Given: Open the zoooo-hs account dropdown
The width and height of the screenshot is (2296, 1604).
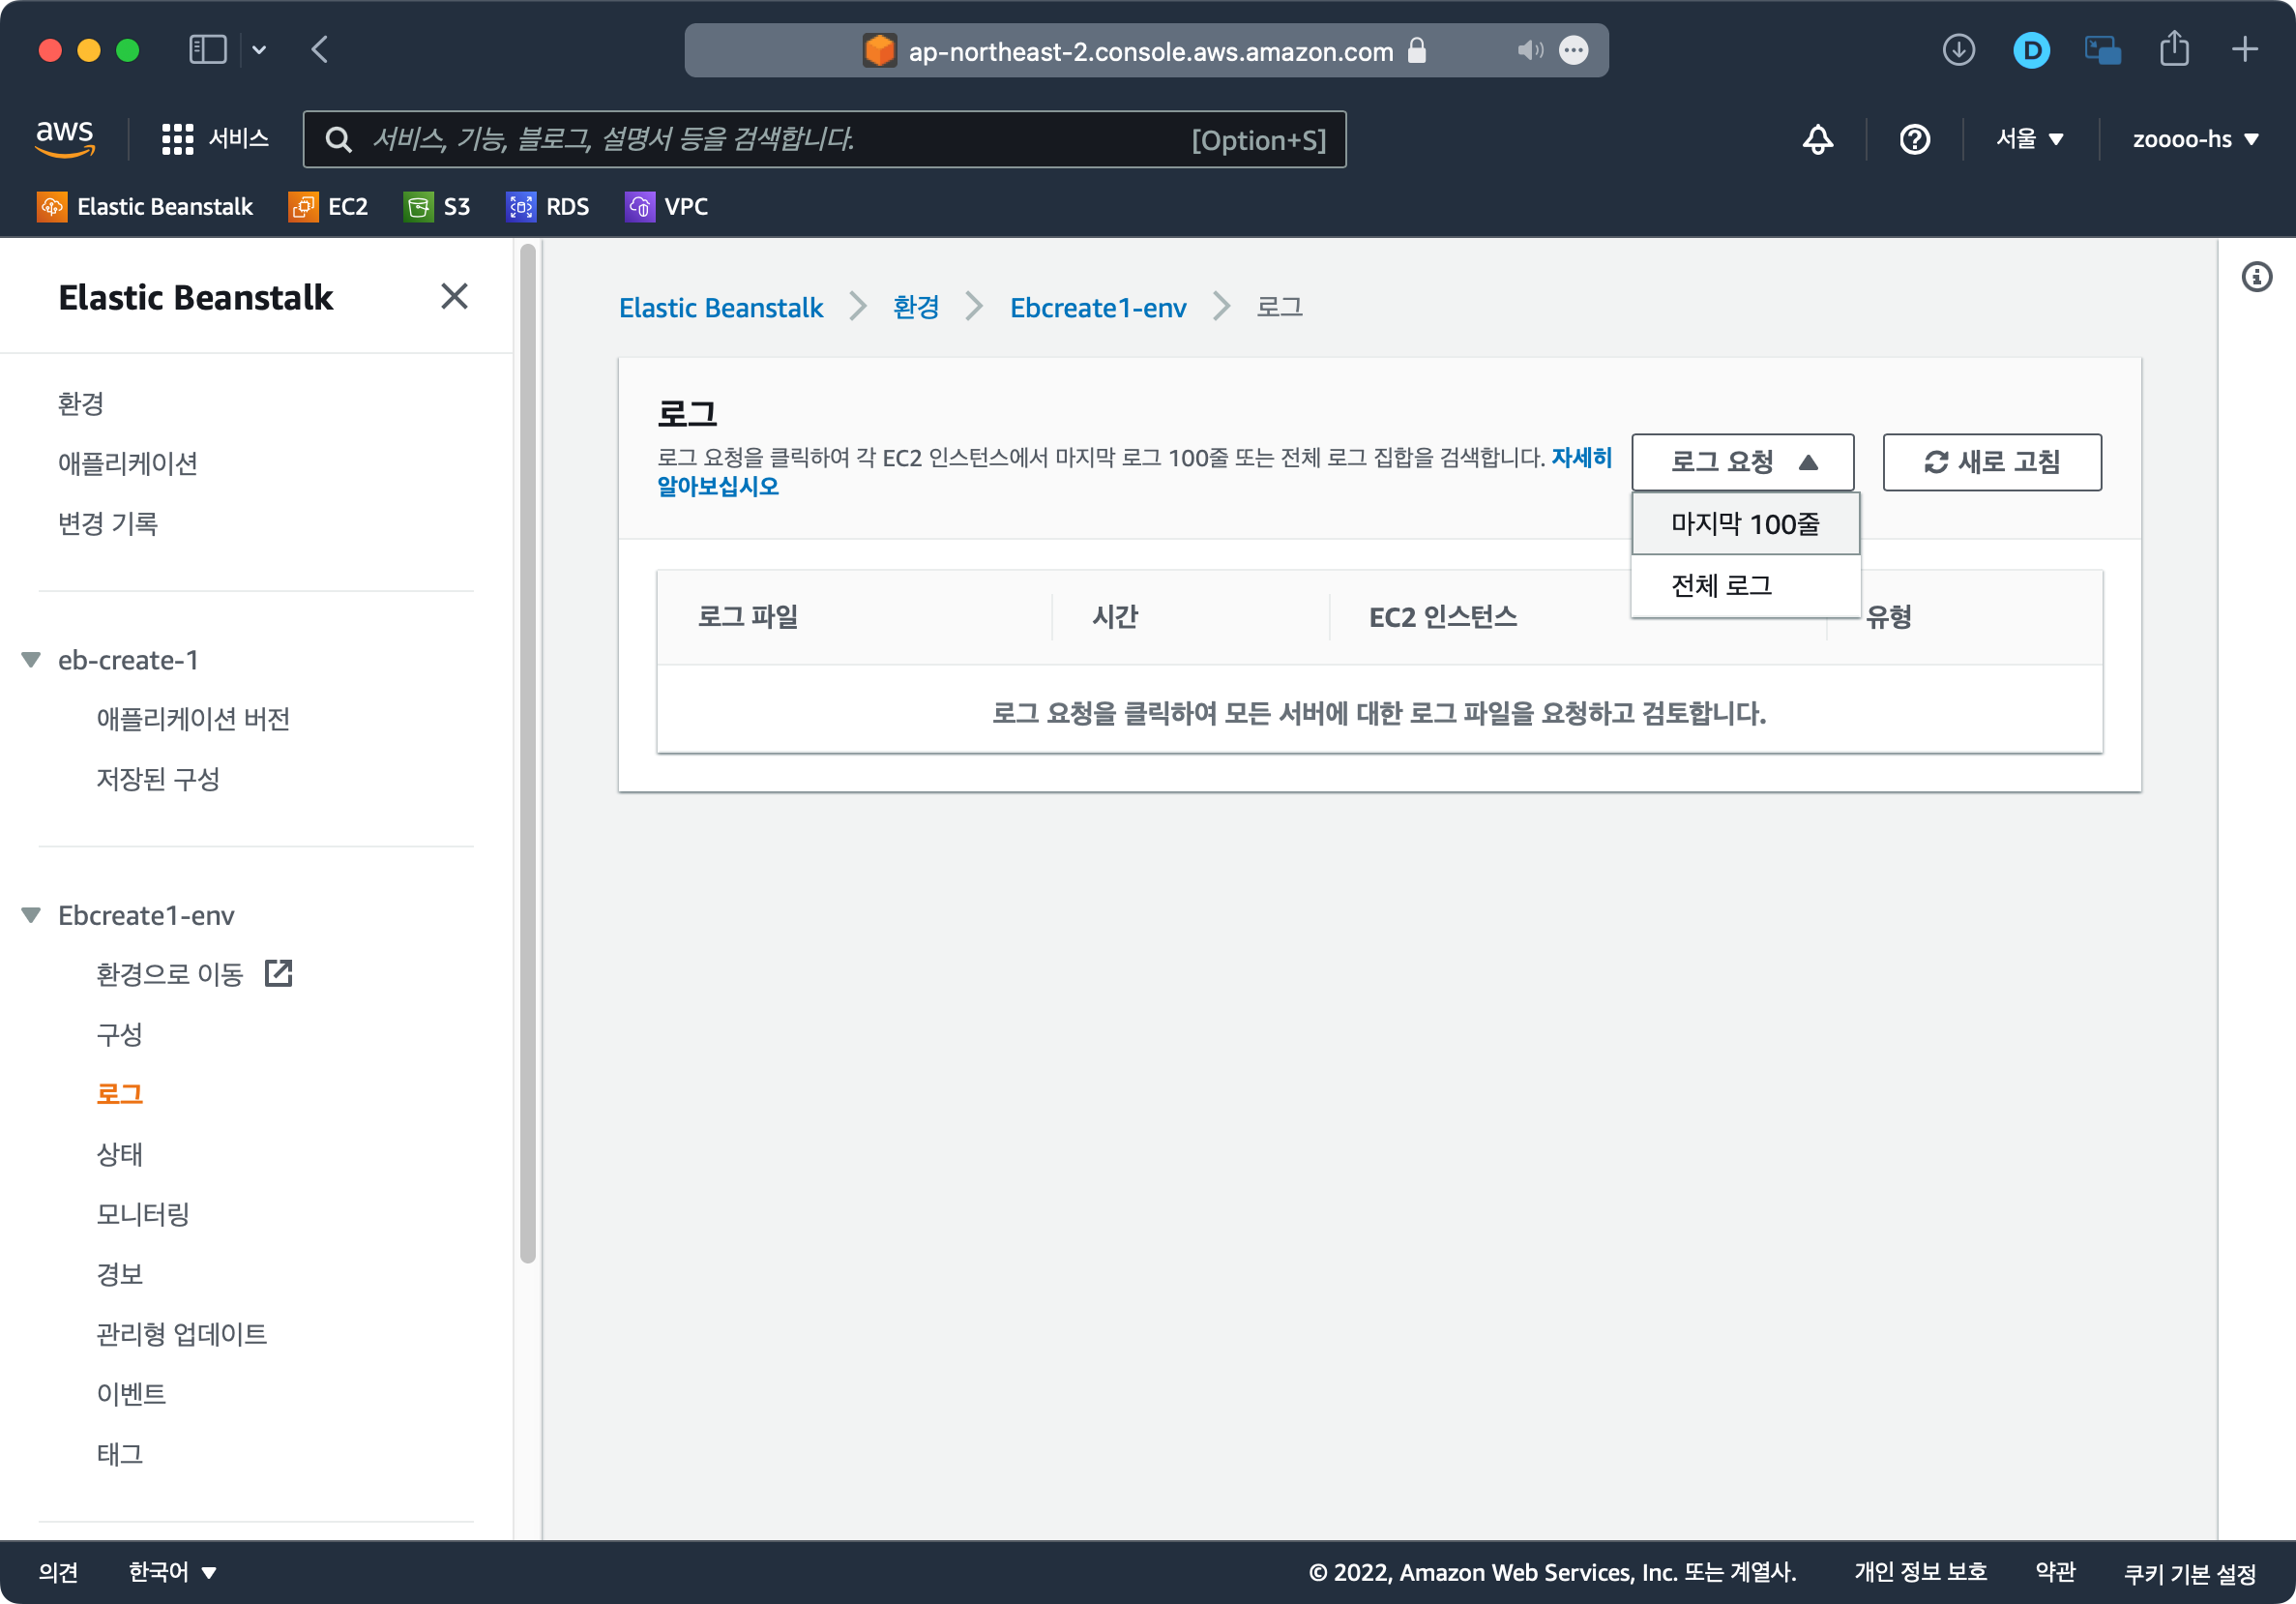Looking at the screenshot, I should point(2195,139).
